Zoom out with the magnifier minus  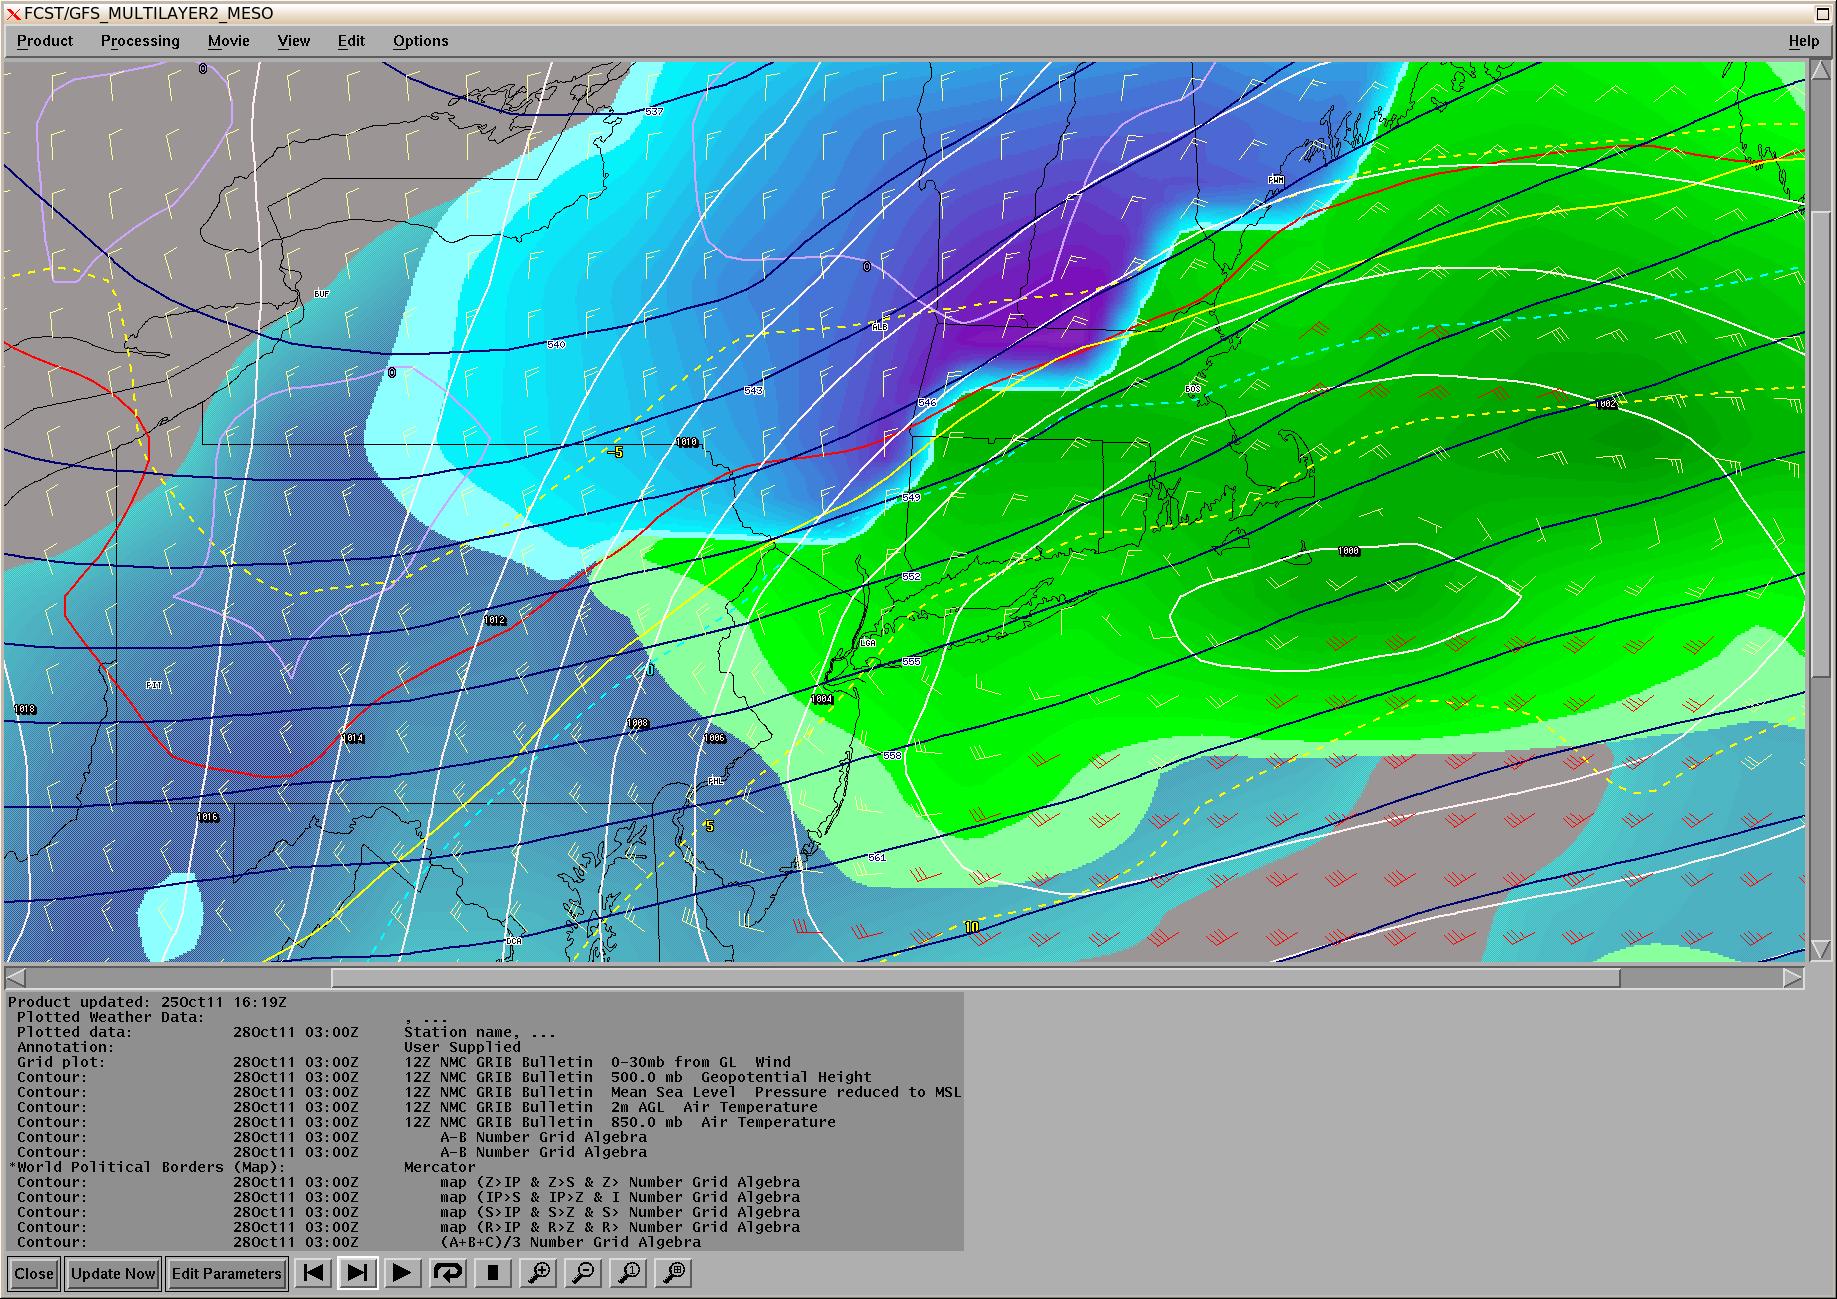pyautogui.click(x=584, y=1273)
